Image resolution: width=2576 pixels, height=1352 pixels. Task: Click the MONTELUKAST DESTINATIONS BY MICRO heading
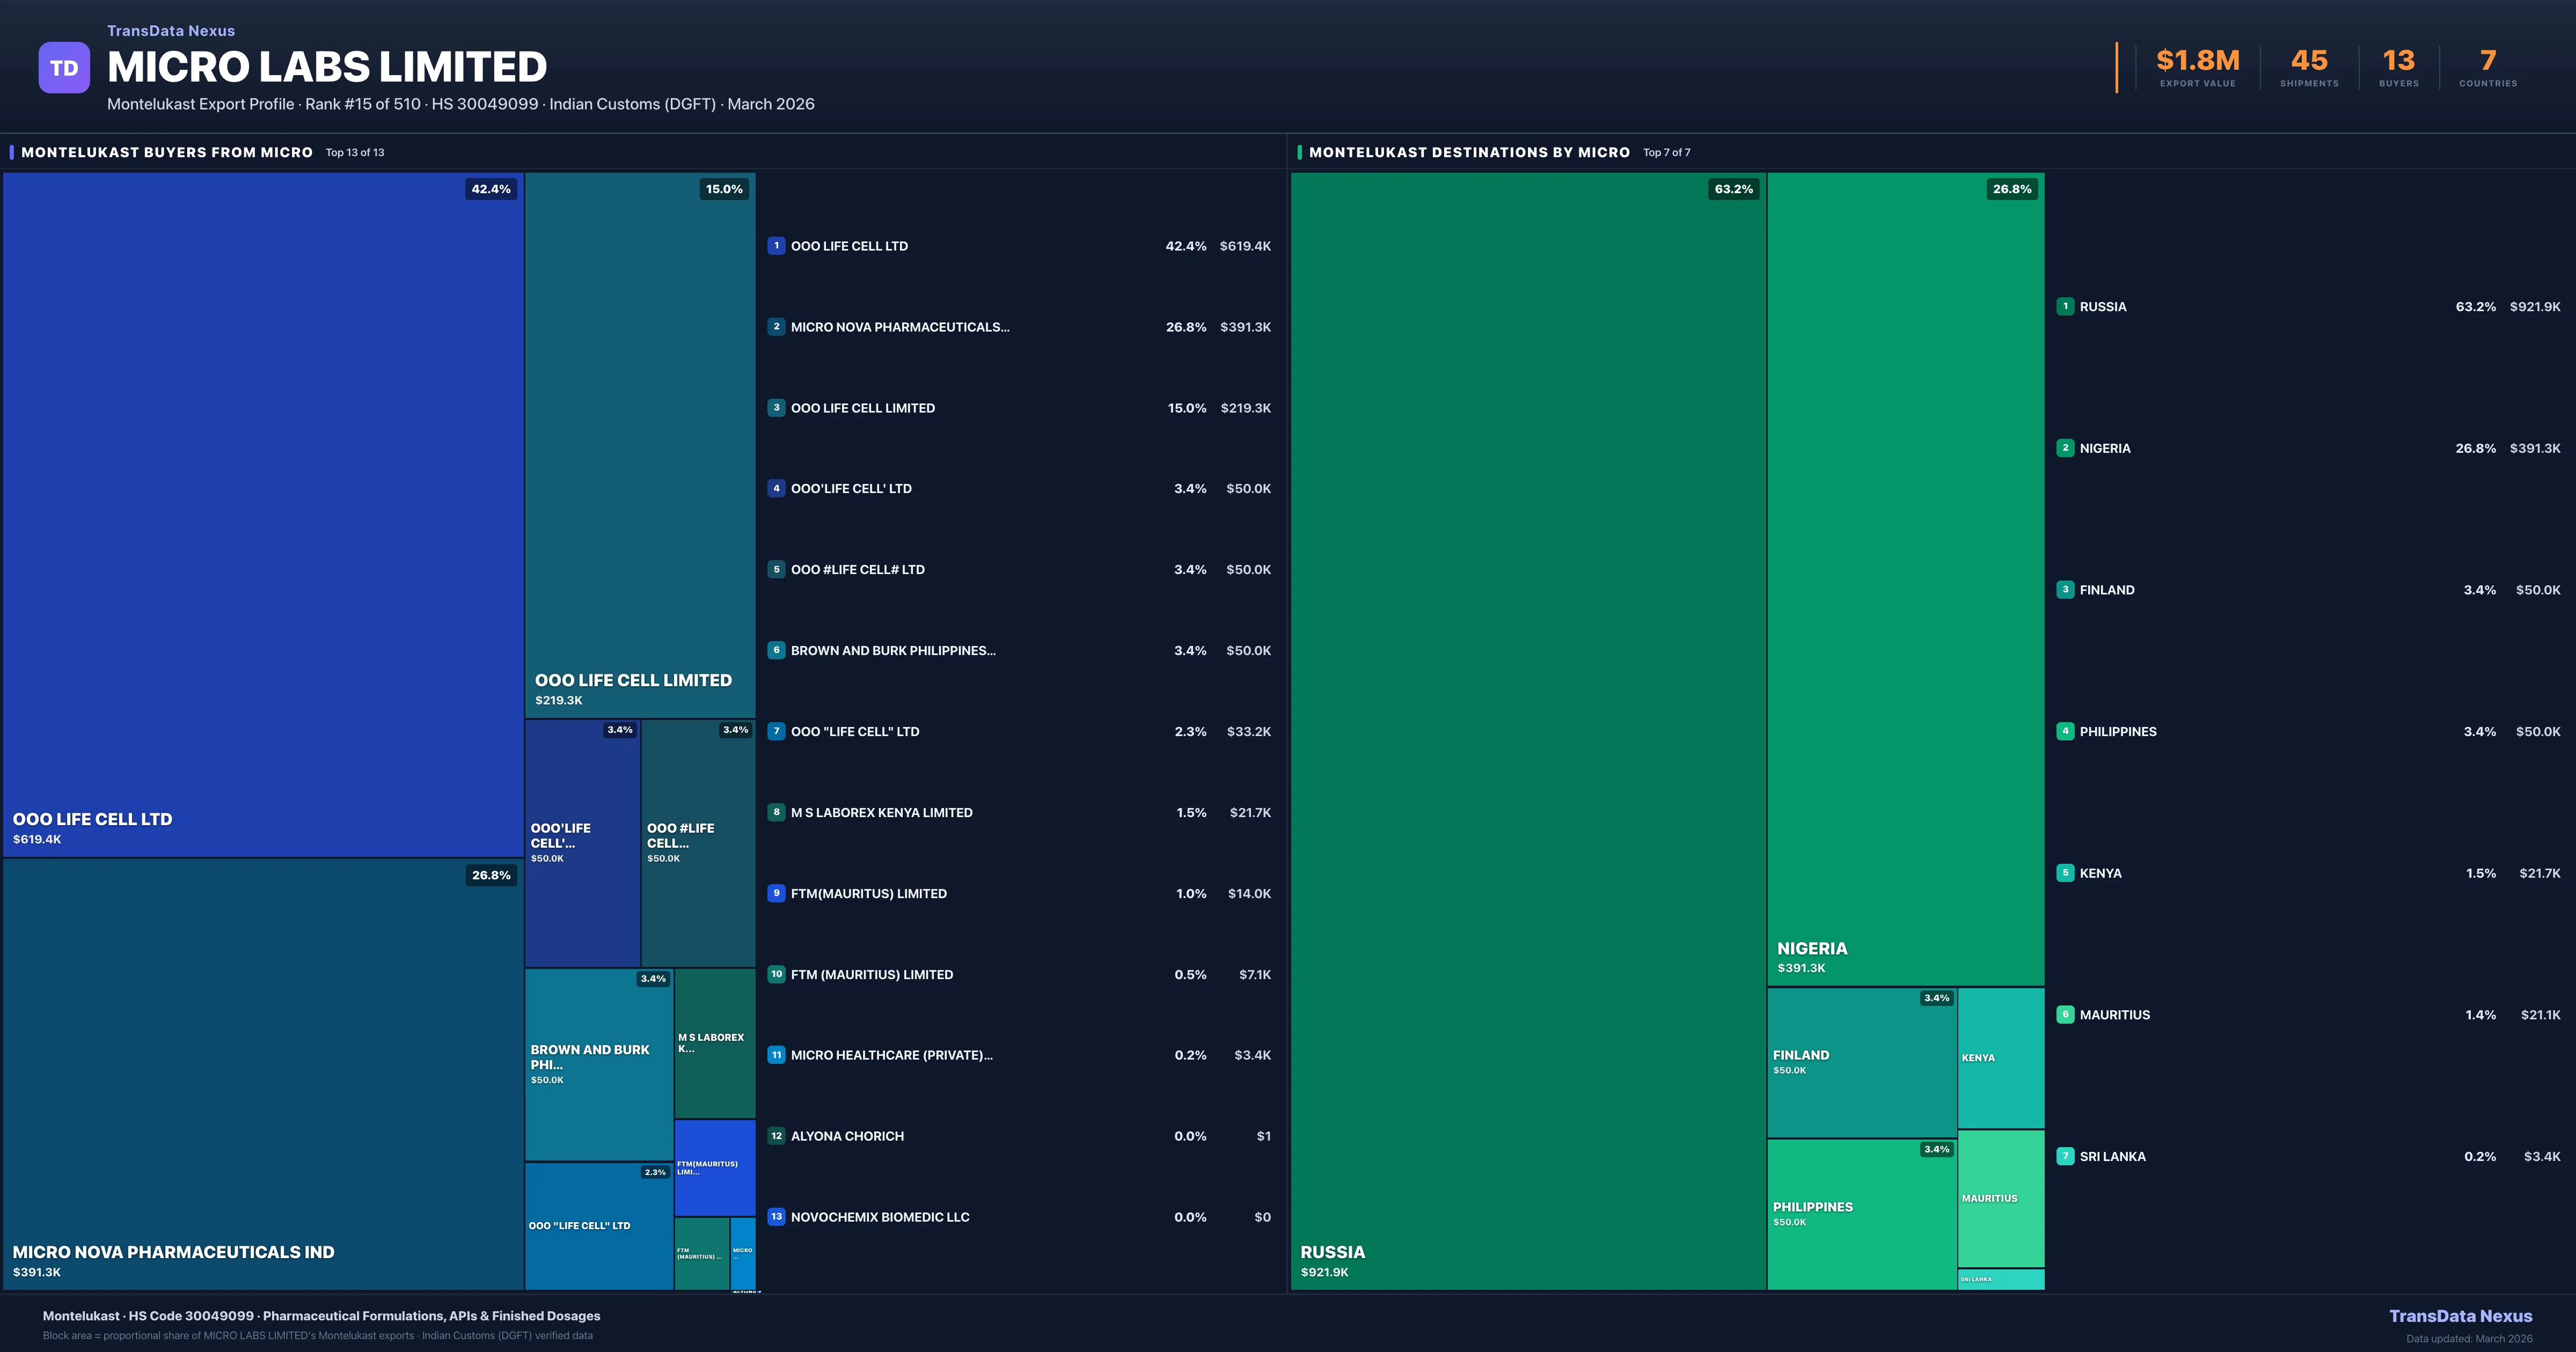(x=1469, y=152)
